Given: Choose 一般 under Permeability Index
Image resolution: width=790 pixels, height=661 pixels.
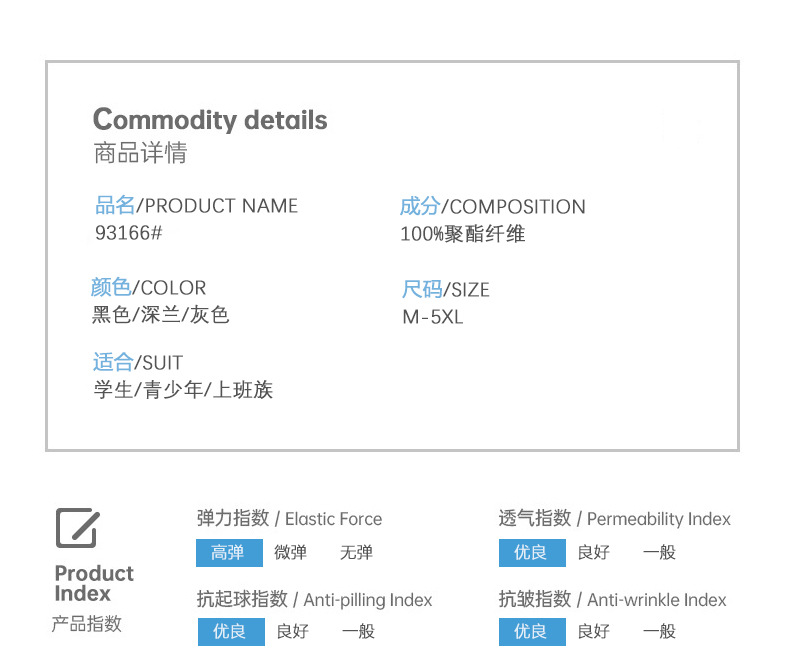Looking at the screenshot, I should (659, 552).
